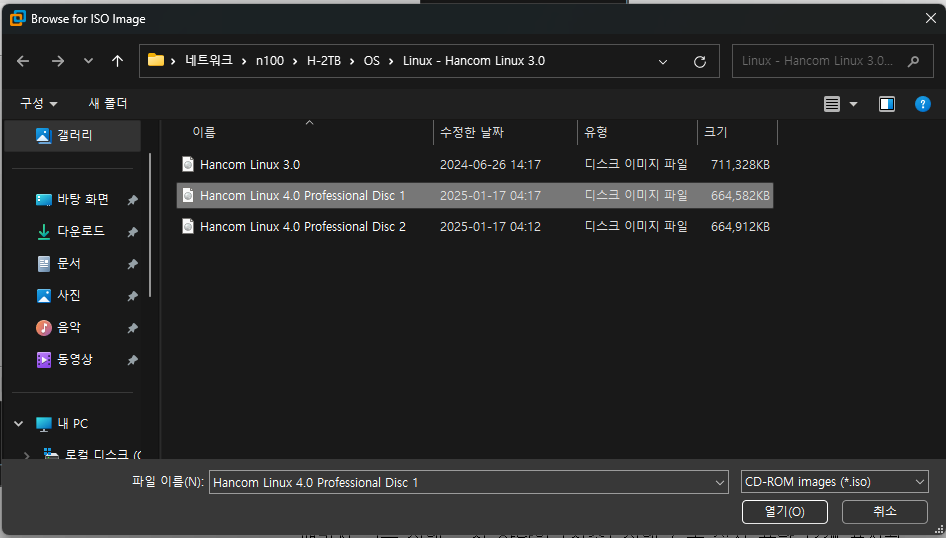Image resolution: width=946 pixels, height=538 pixels.
Task: Open view options dropdown arrow
Action: (x=853, y=104)
